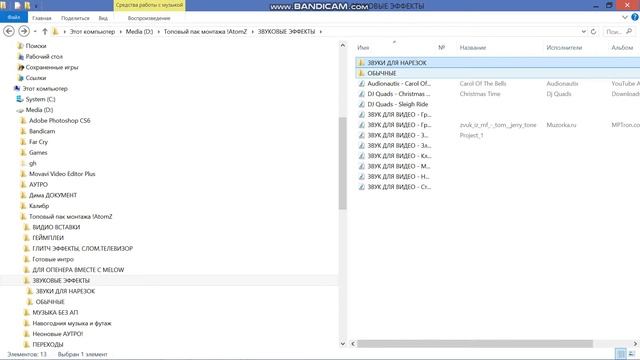Click the search magnifier icon
The height and width of the screenshot is (360, 640).
(629, 31)
